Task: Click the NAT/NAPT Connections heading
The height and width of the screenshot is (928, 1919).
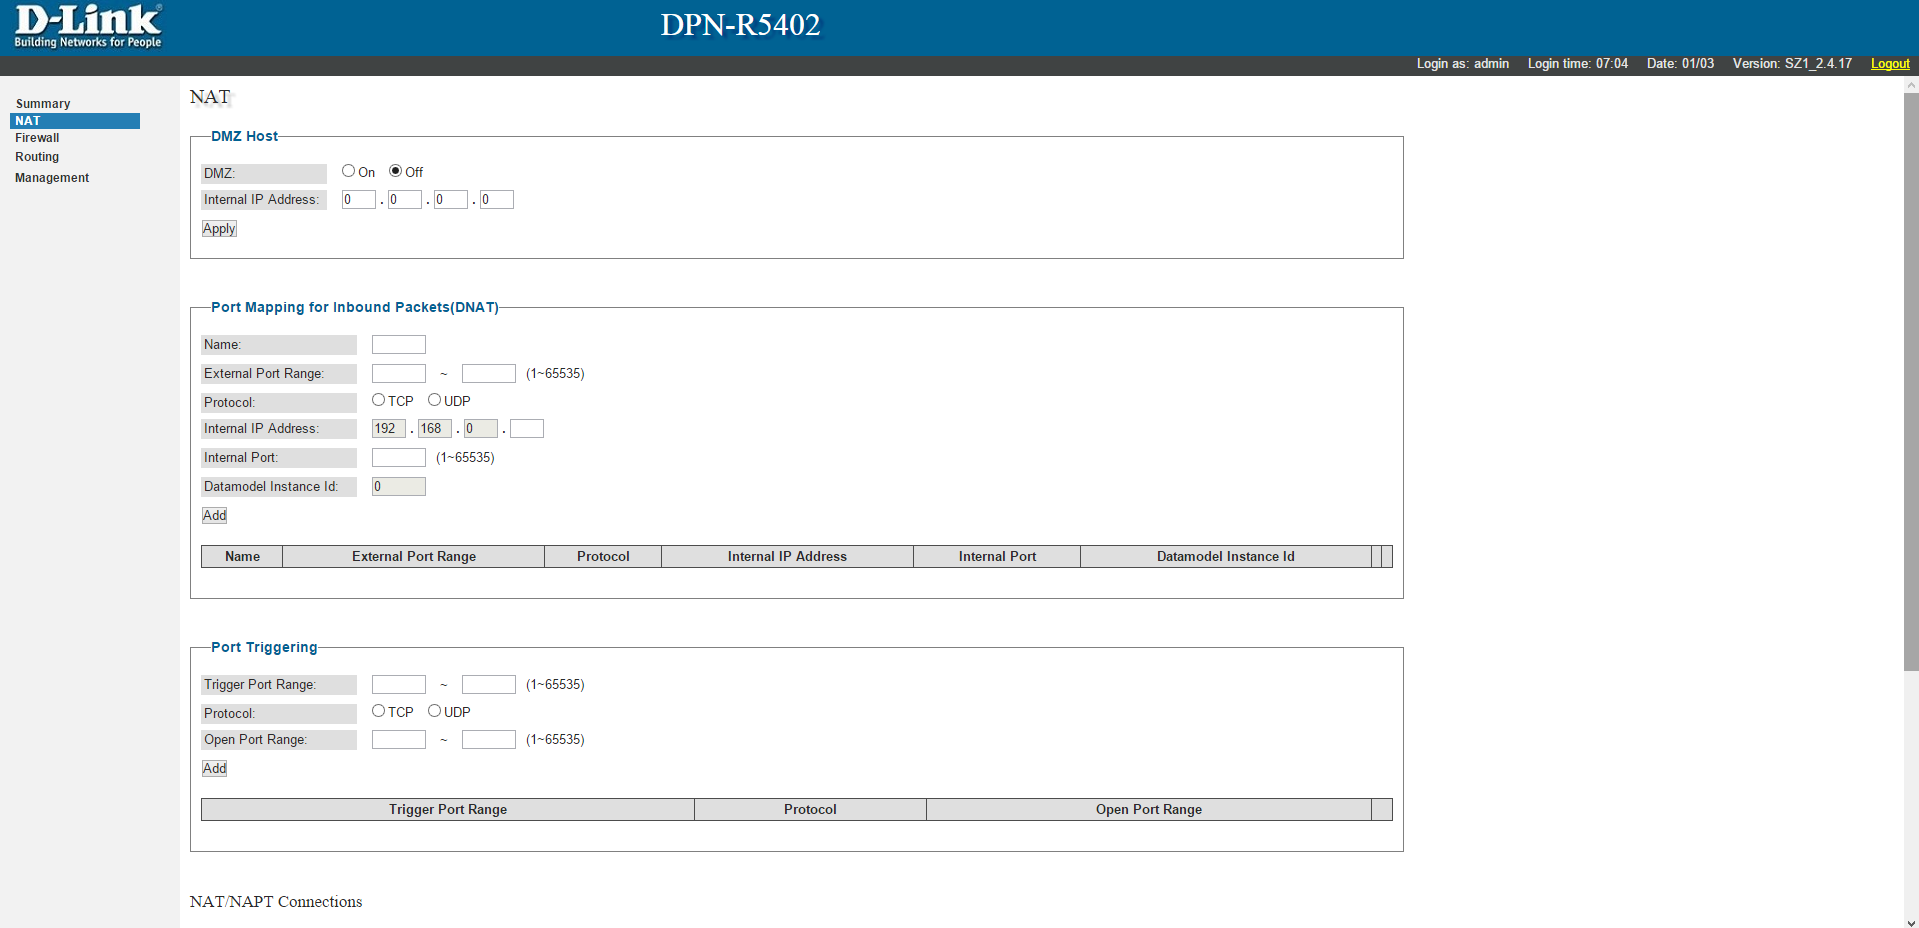Action: [276, 902]
